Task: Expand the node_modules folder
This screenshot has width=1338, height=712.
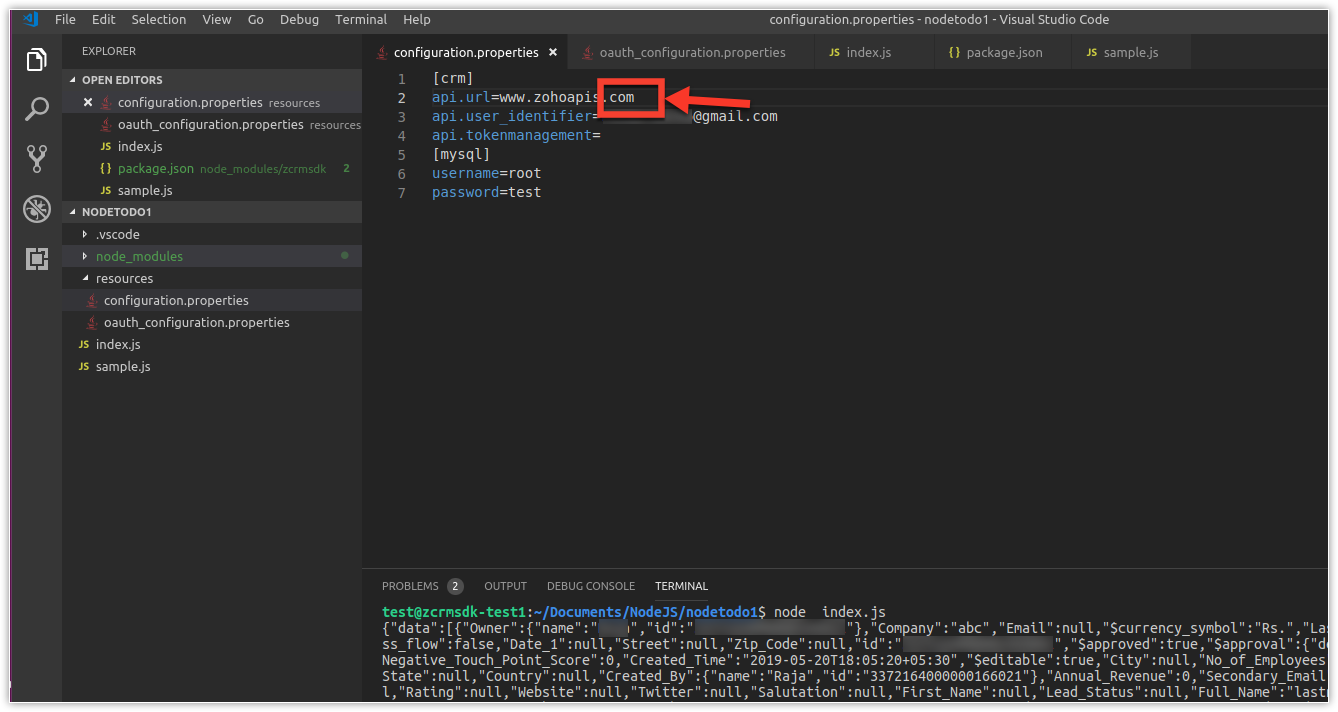Action: point(212,256)
